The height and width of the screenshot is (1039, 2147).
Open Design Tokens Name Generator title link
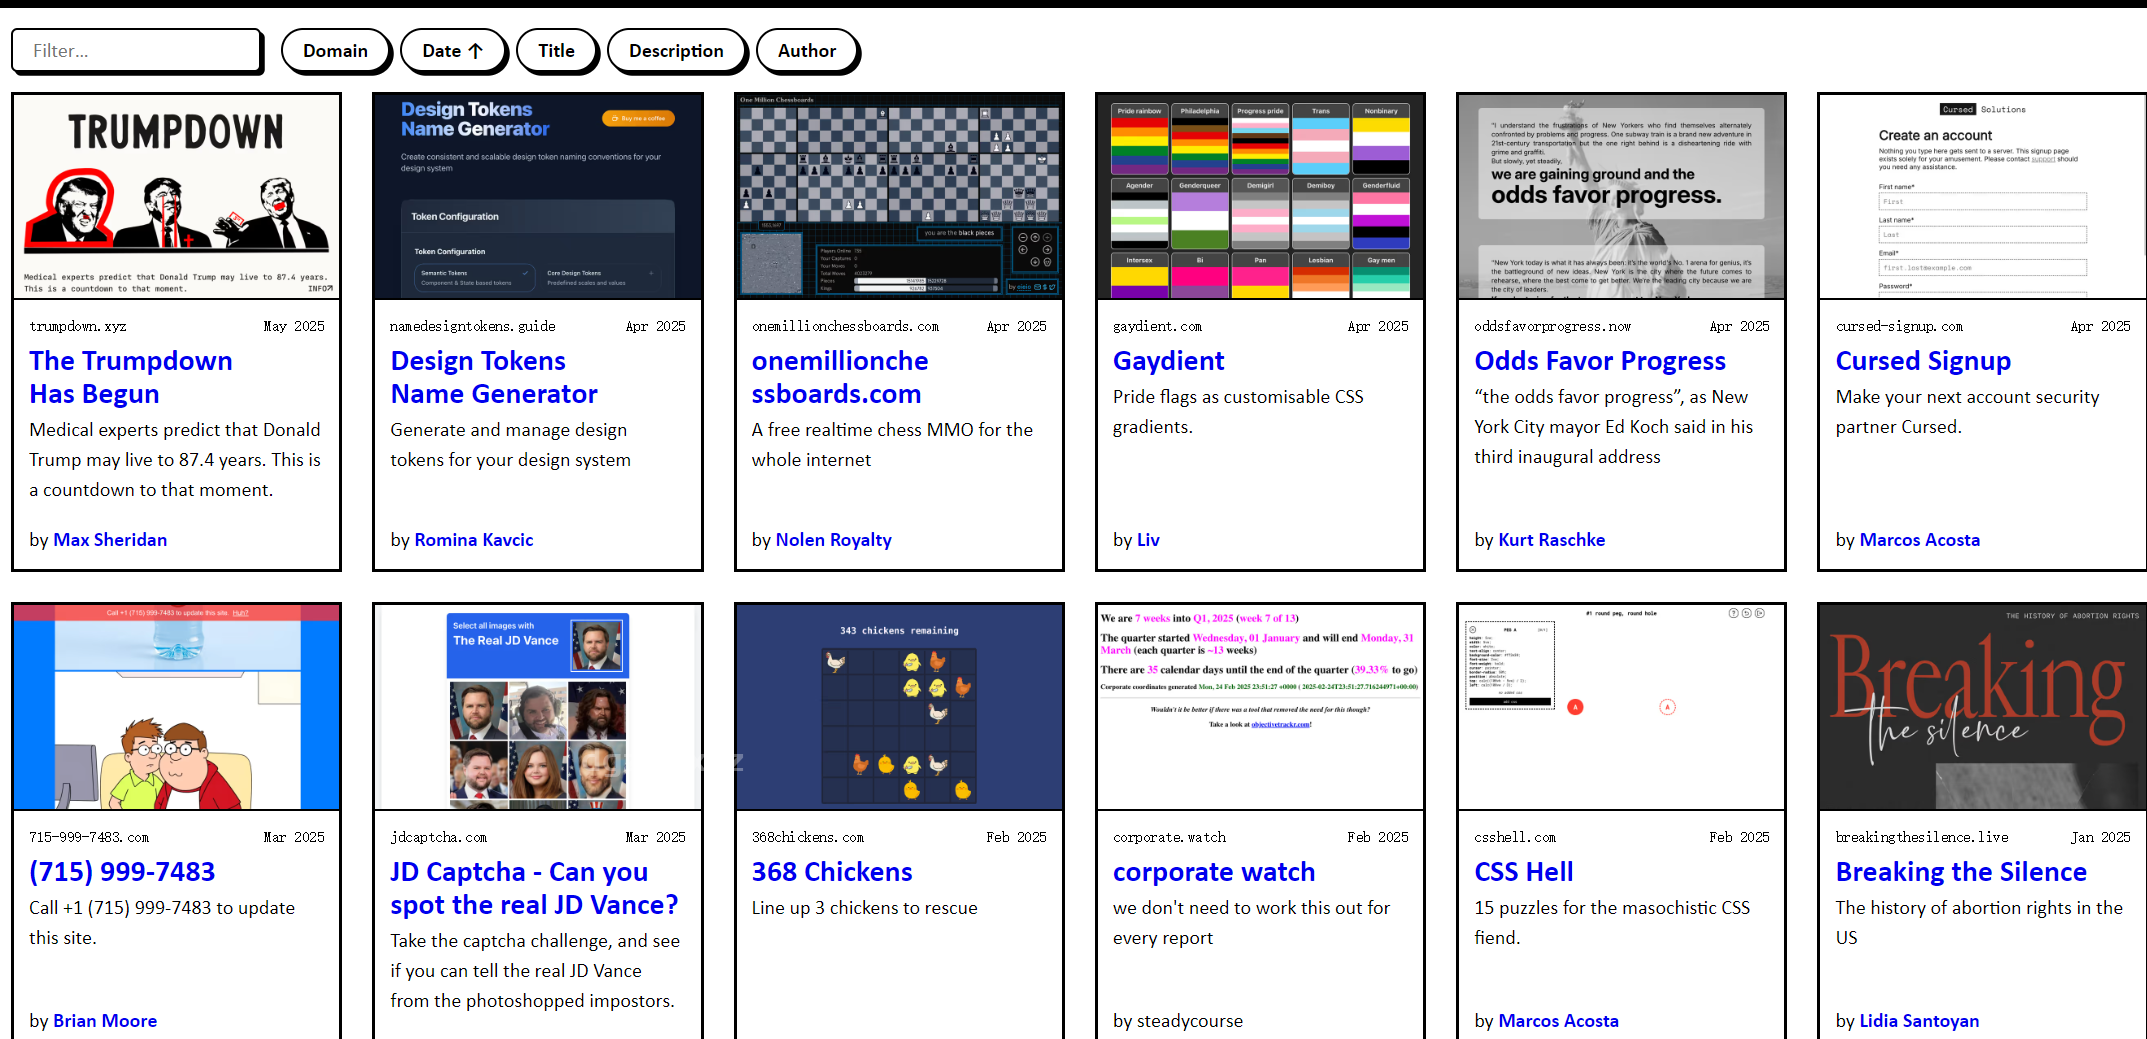494,377
